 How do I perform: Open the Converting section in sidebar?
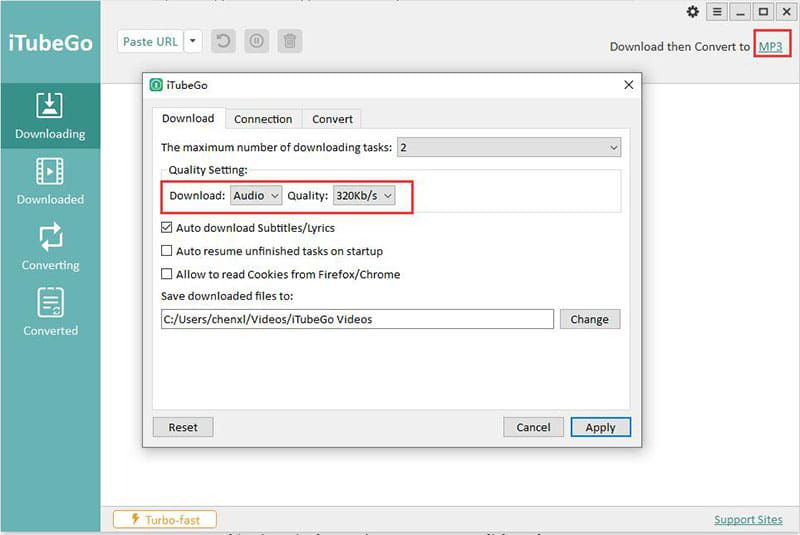tap(50, 247)
